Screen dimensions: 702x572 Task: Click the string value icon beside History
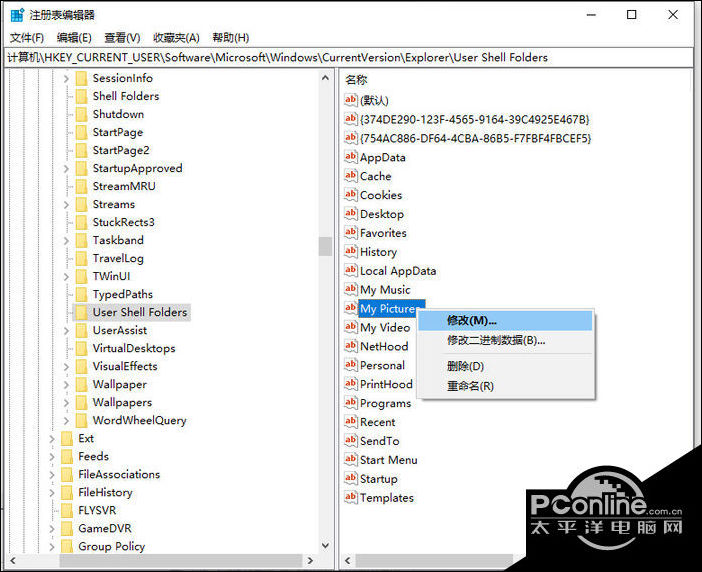click(x=351, y=252)
